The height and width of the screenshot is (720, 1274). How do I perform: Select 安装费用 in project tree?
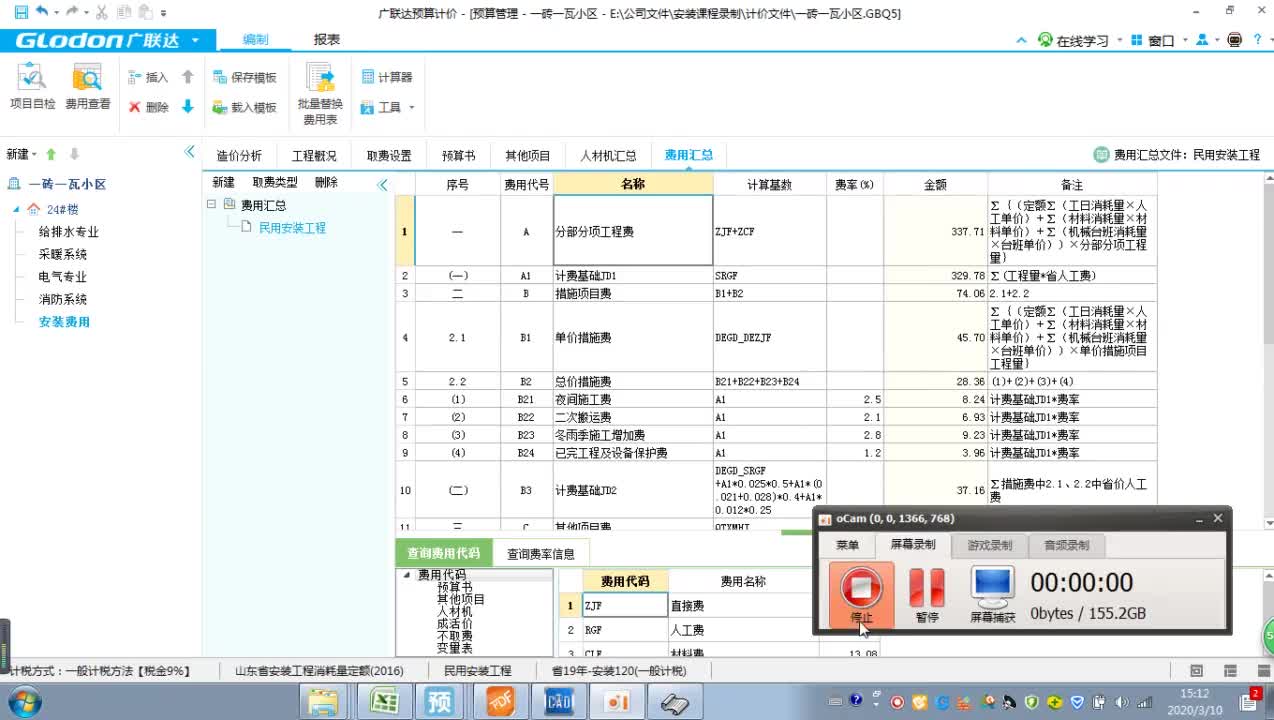pos(64,322)
